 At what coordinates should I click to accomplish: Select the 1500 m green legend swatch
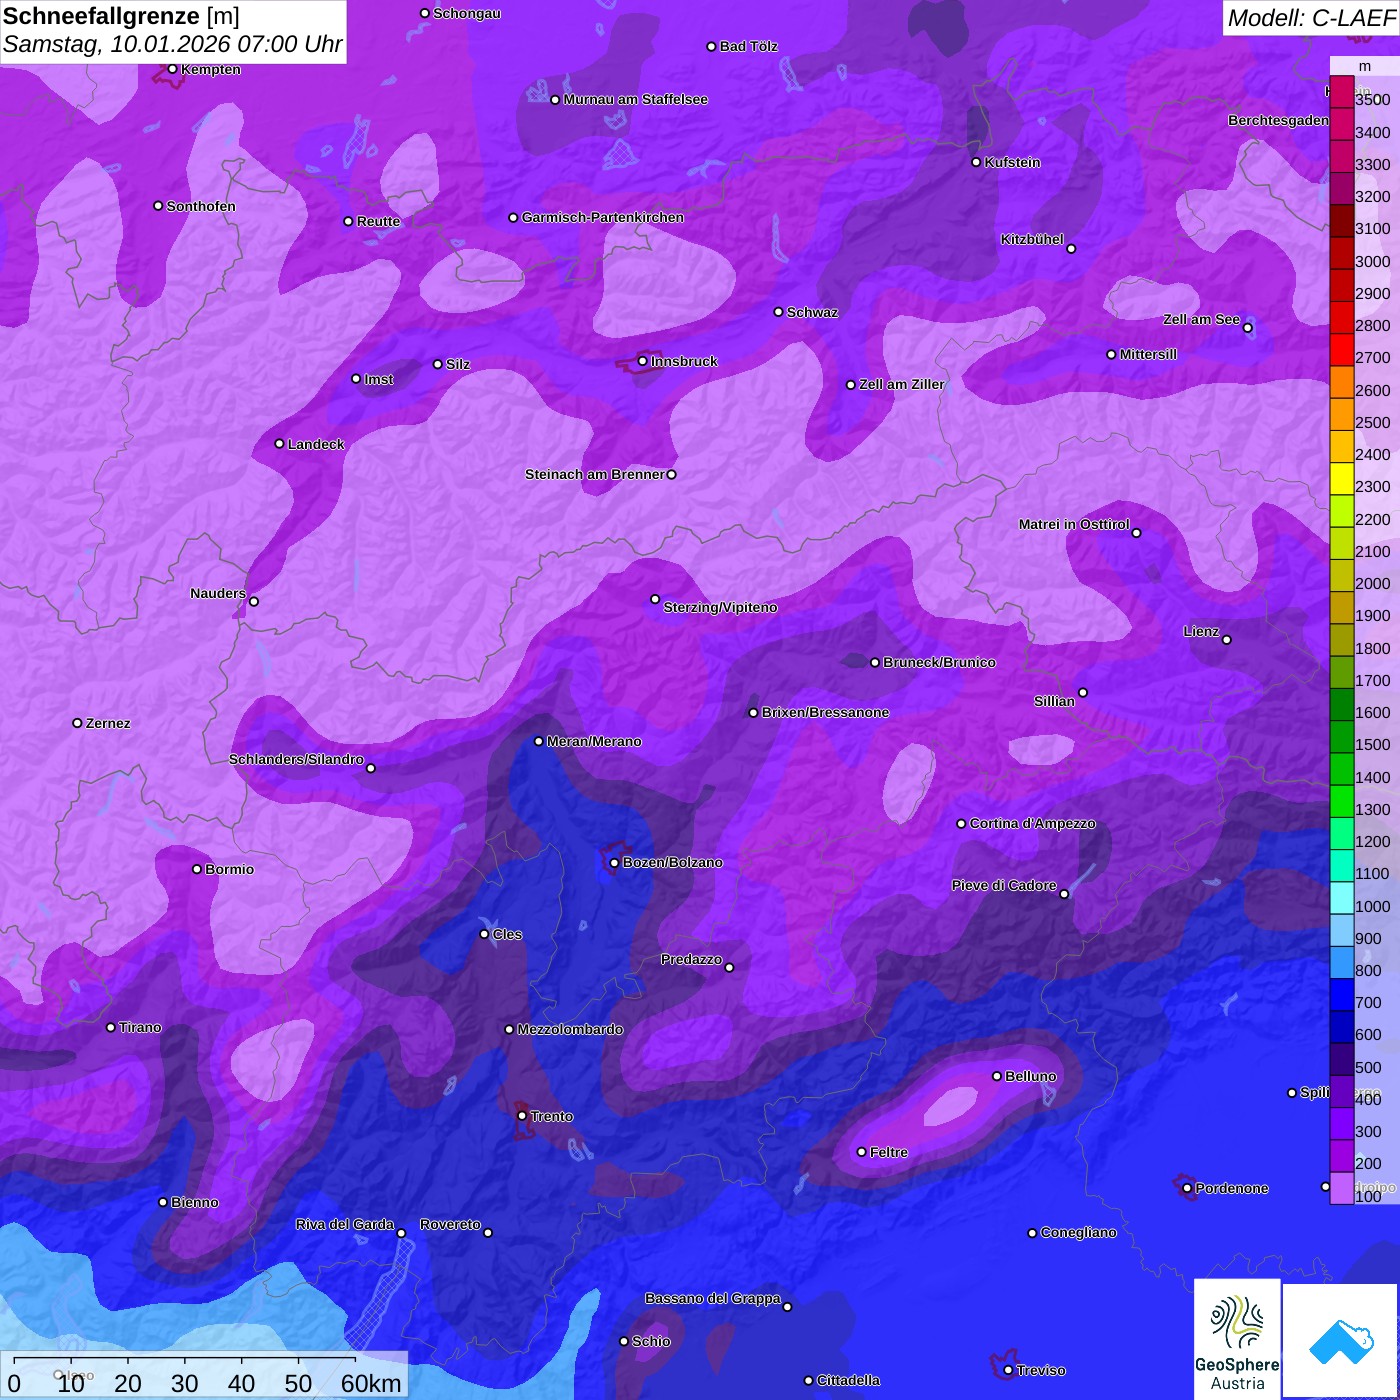tap(1341, 737)
